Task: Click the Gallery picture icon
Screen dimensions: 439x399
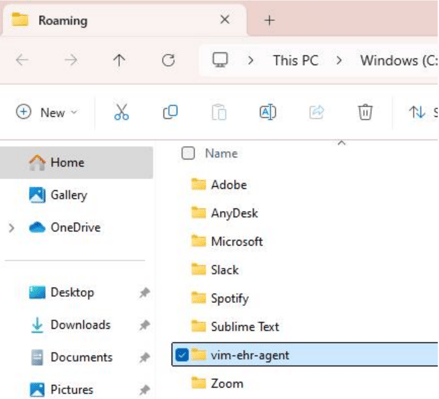Action: (x=37, y=195)
